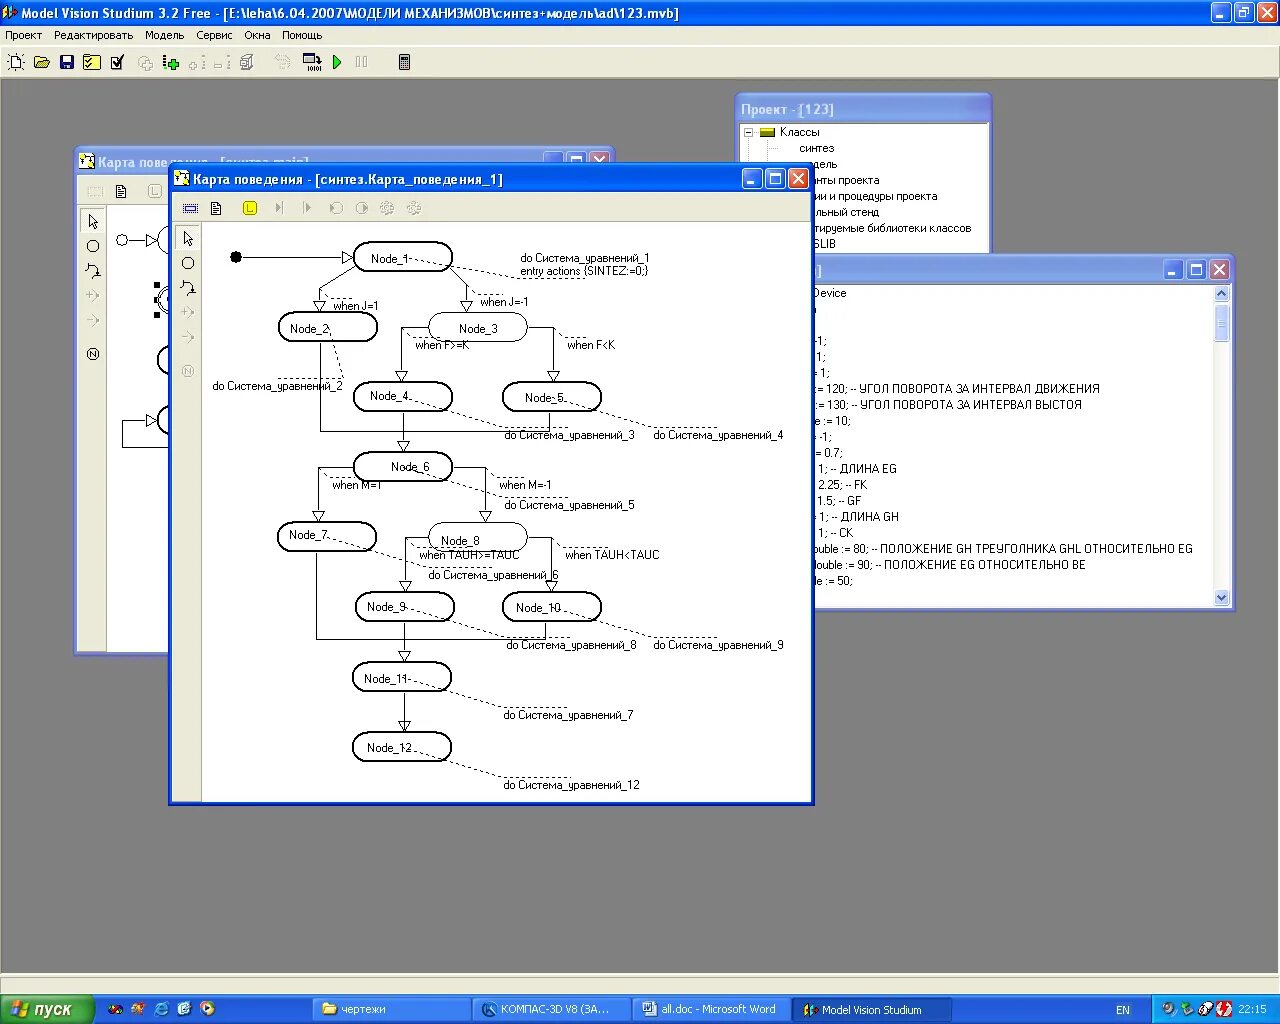Select Node_11 in behavior map

coord(401,678)
